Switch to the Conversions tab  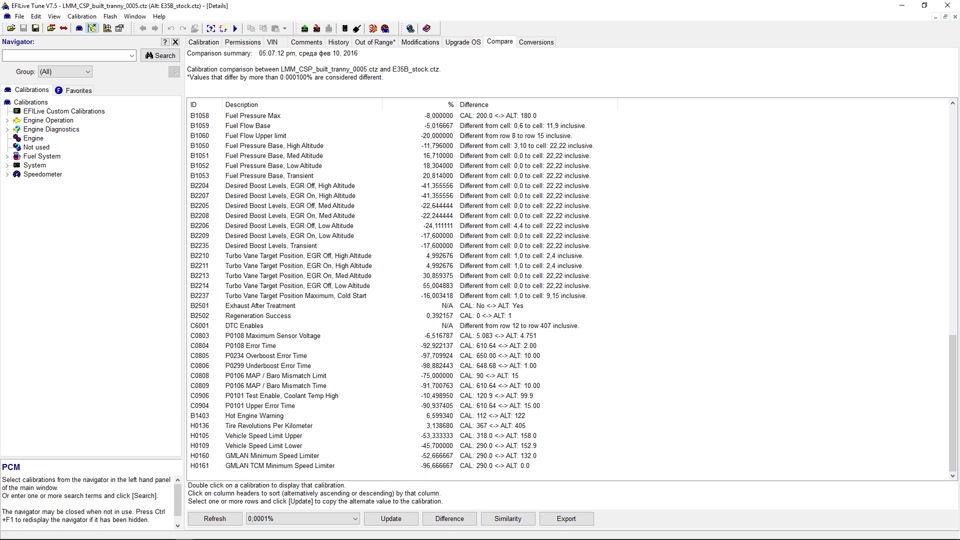[536, 42]
